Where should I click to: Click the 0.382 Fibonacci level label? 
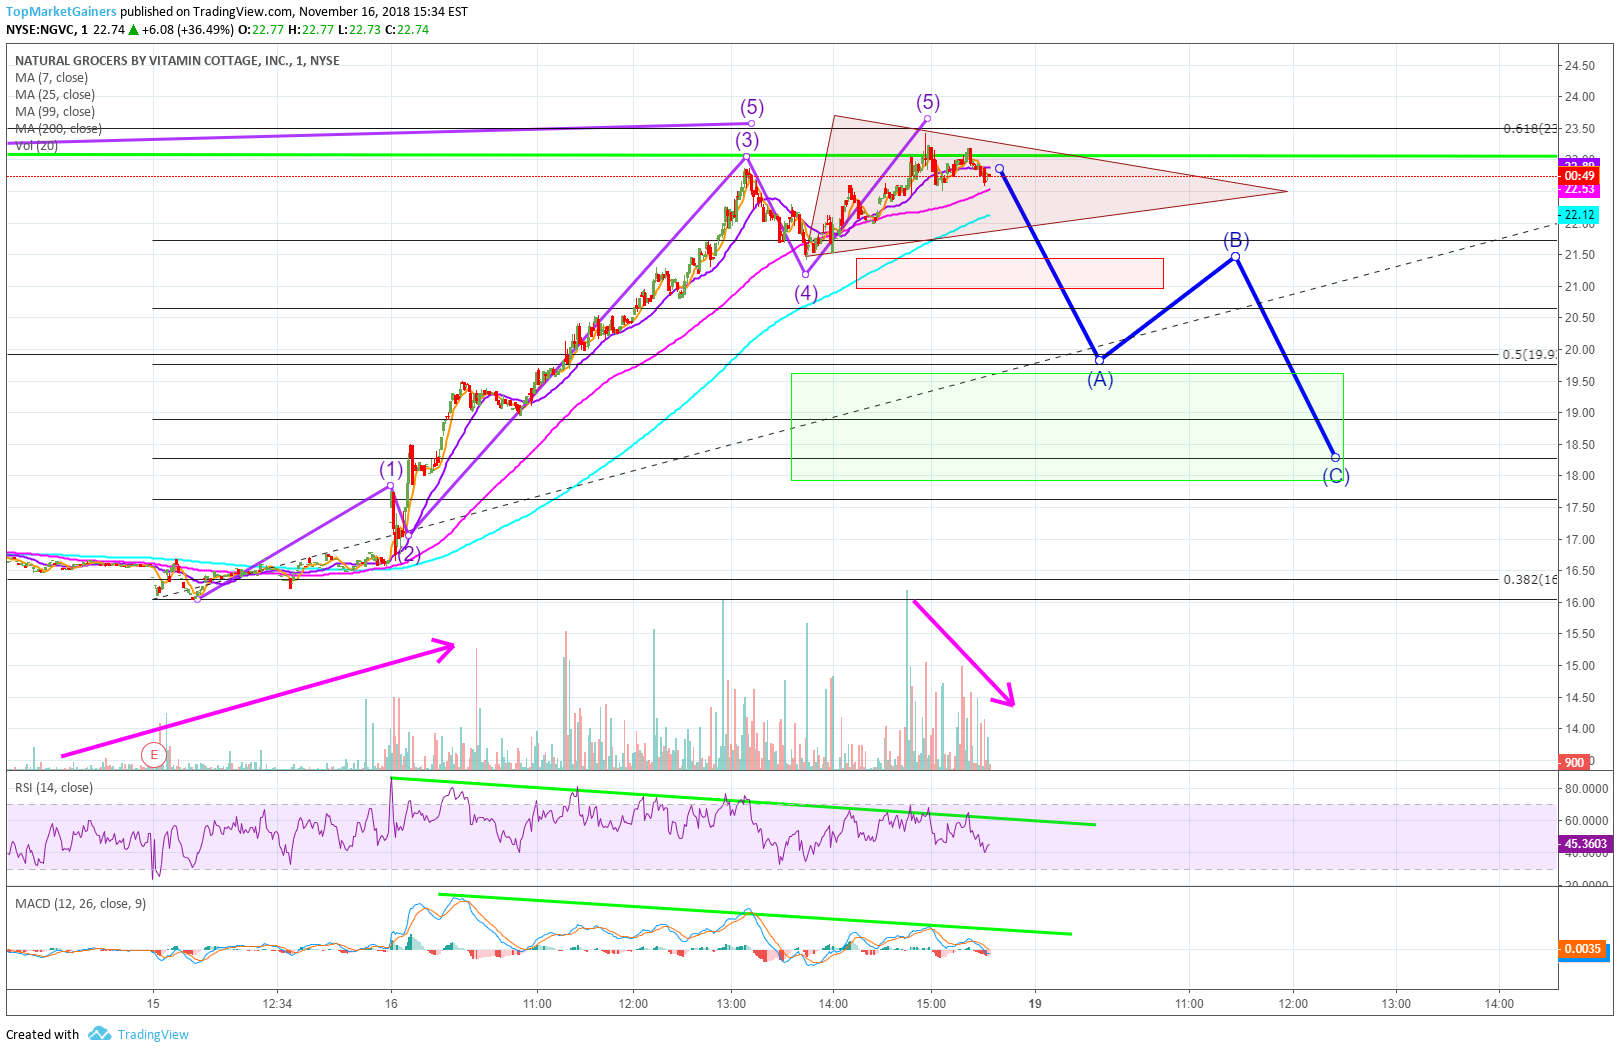(x=1530, y=580)
